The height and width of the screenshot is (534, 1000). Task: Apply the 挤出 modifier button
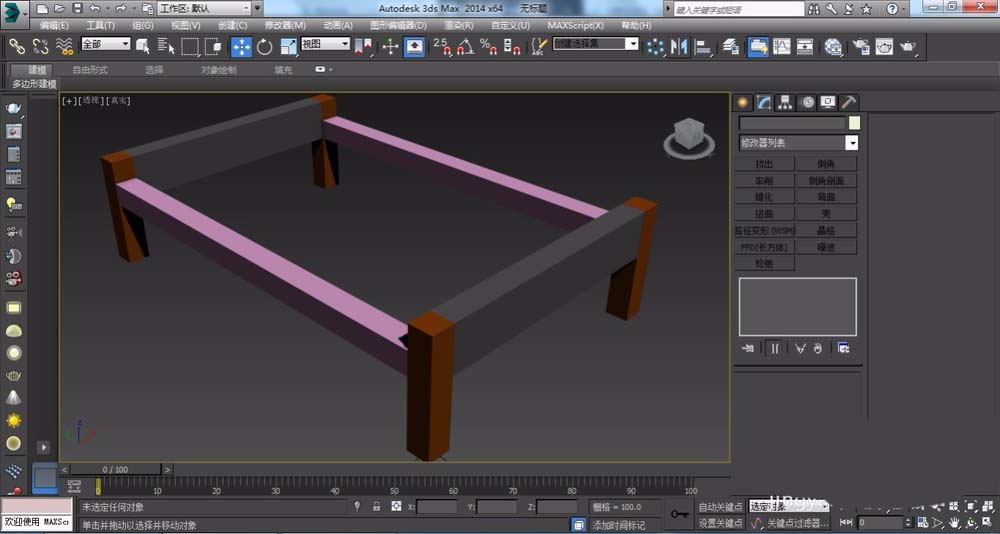pyautogui.click(x=764, y=164)
